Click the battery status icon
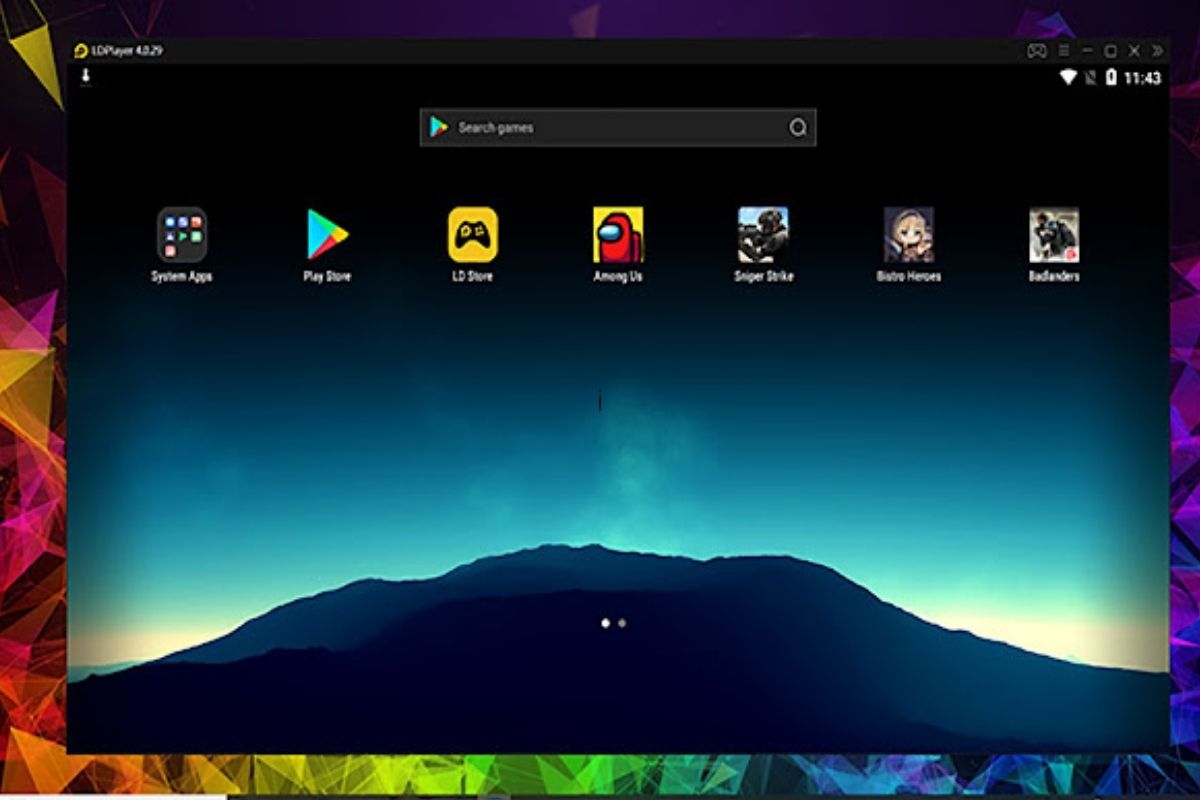The width and height of the screenshot is (1200, 800). [1111, 78]
